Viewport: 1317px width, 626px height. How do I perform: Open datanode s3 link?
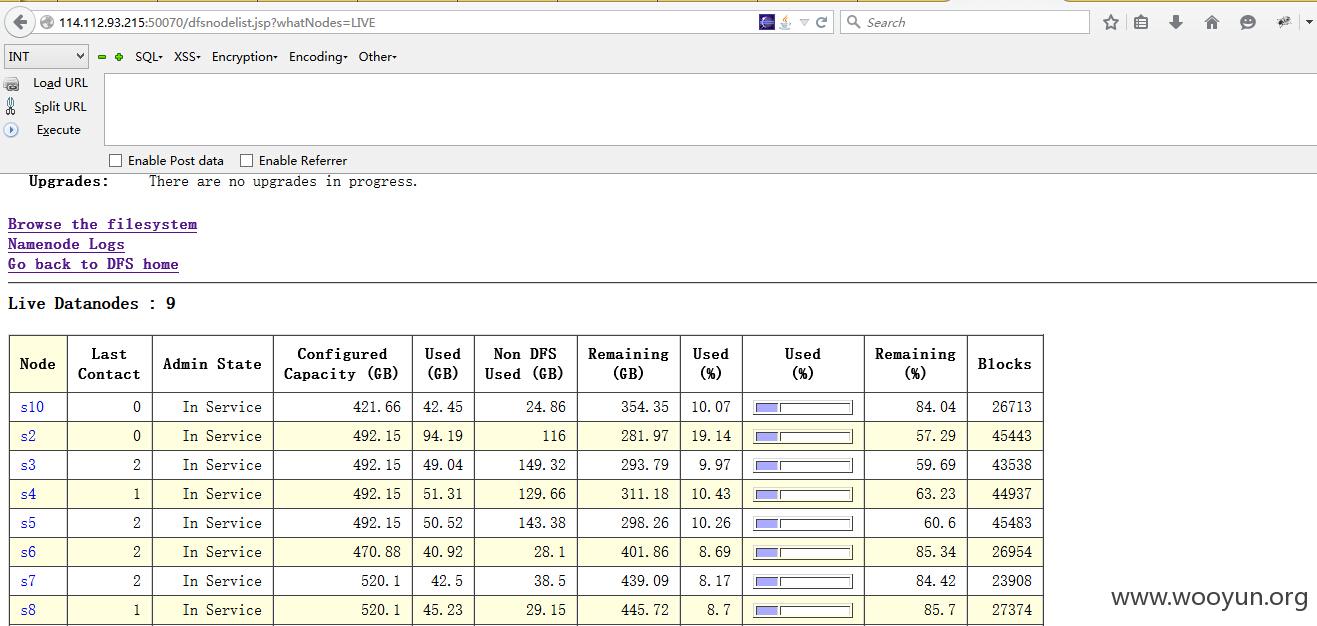(28, 465)
